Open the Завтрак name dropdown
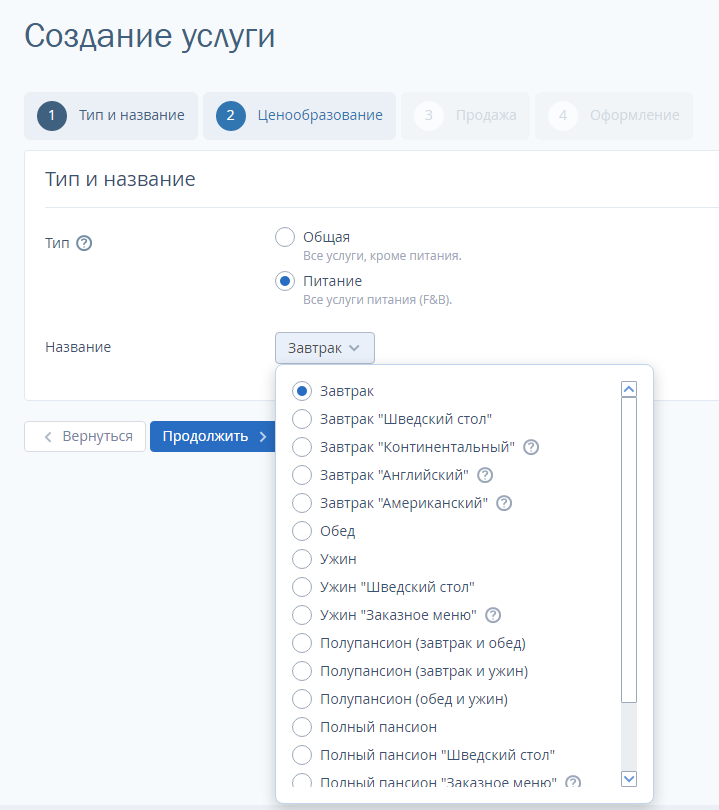Viewport: 719px width, 810px height. (325, 348)
